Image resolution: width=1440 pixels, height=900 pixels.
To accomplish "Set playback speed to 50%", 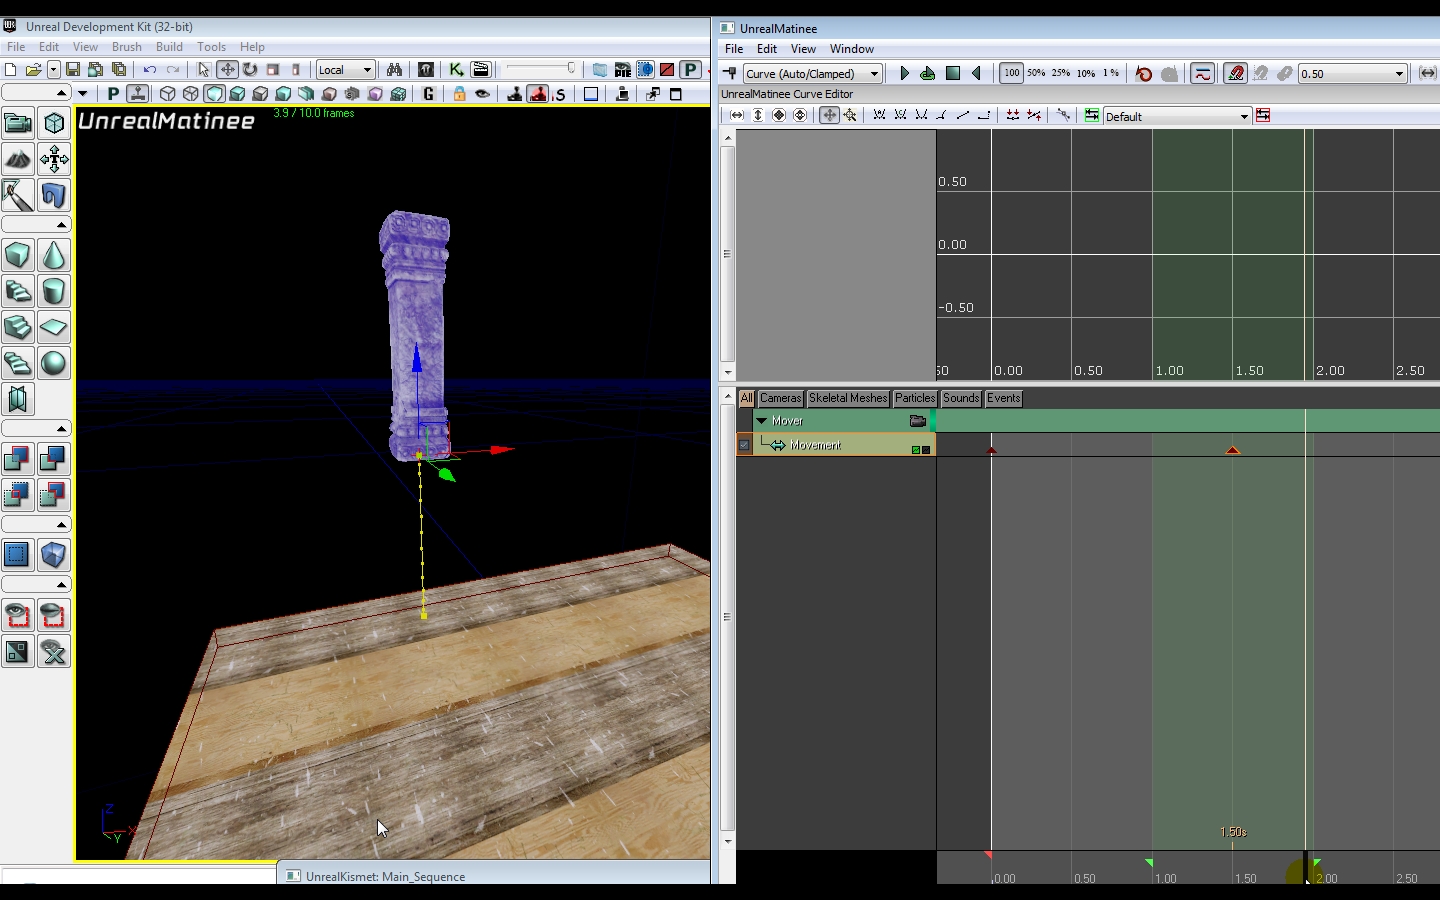I will point(1036,73).
